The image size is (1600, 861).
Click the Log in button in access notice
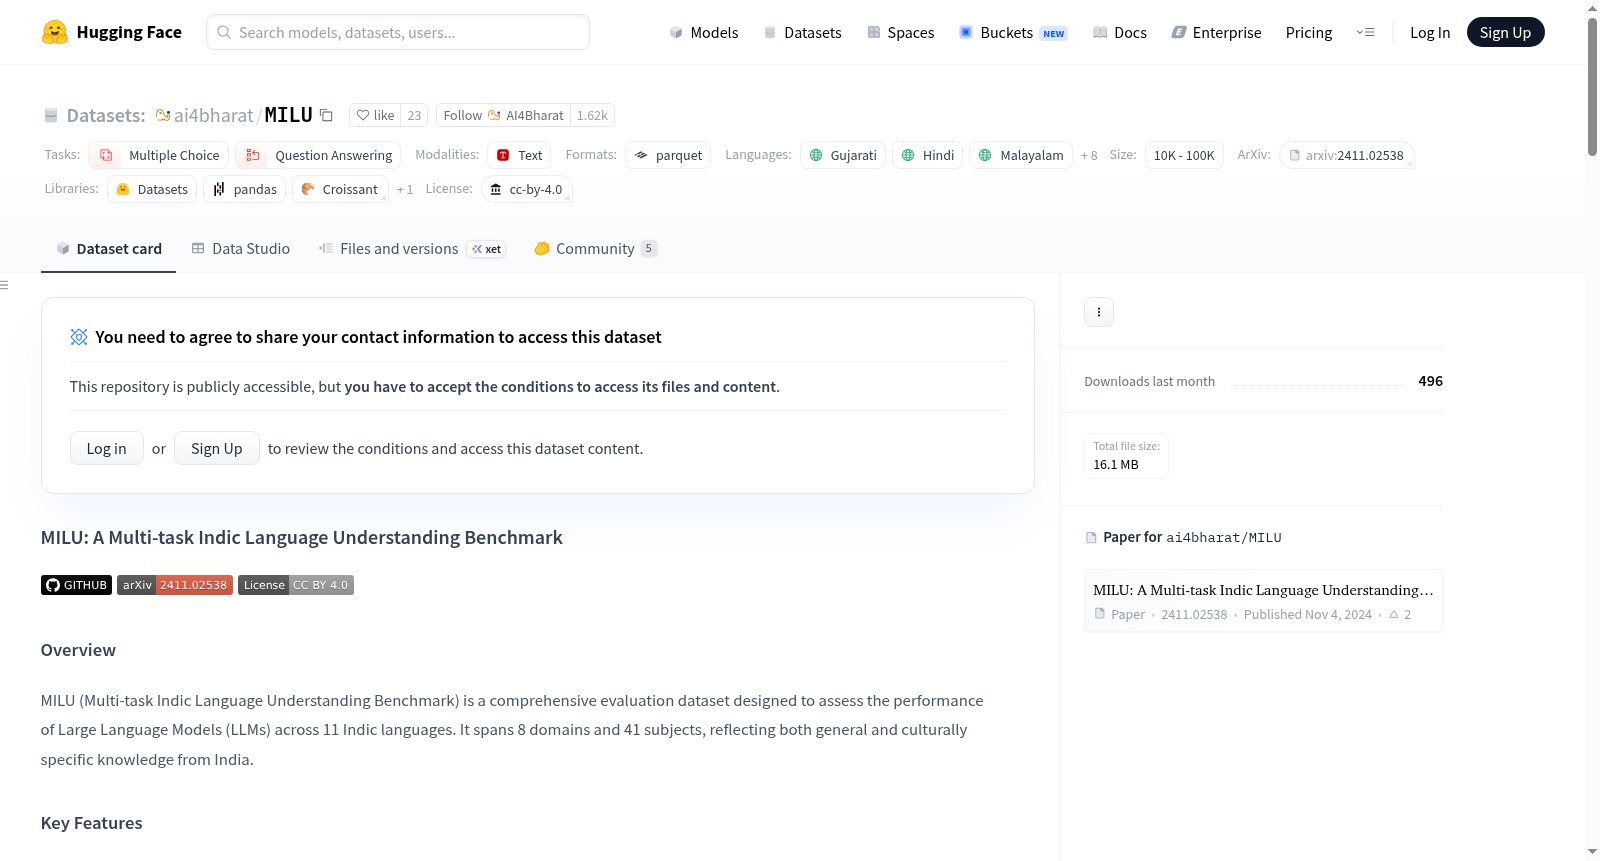(x=107, y=448)
